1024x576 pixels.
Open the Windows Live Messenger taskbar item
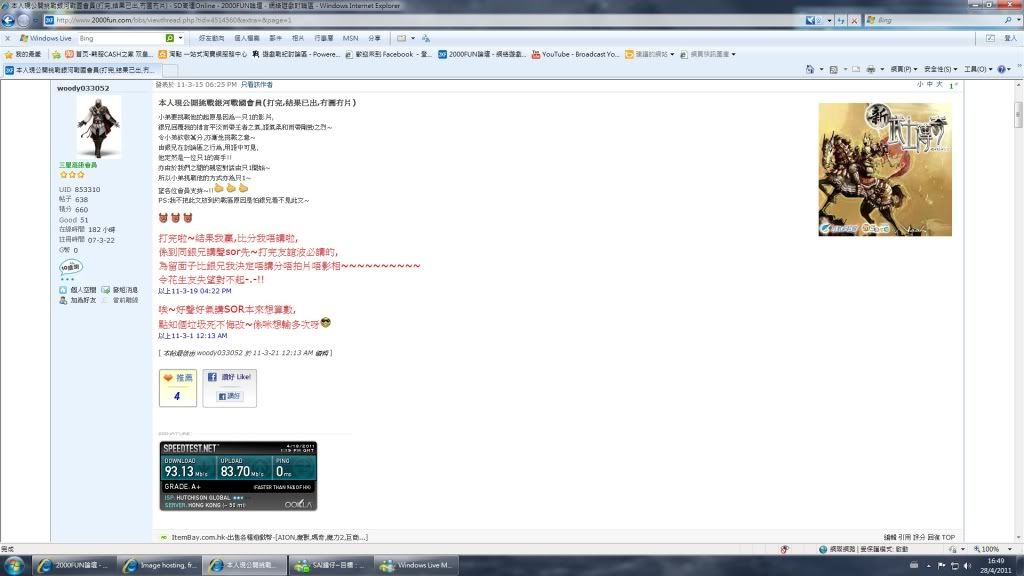(x=420, y=565)
